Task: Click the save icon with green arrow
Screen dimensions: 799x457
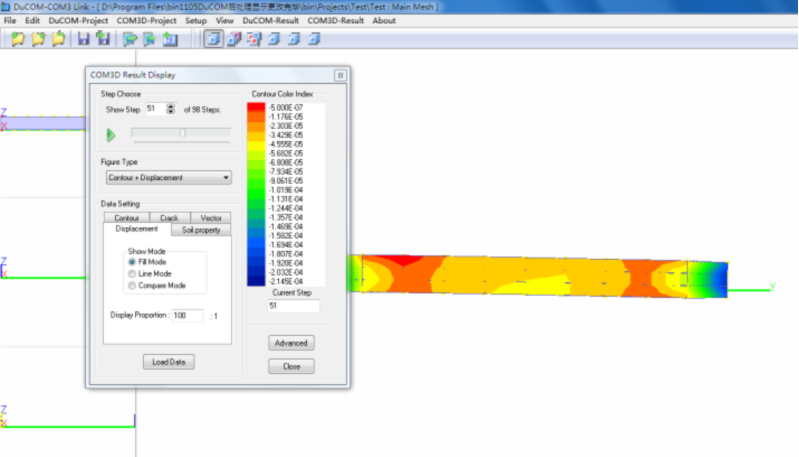Action: (102, 39)
